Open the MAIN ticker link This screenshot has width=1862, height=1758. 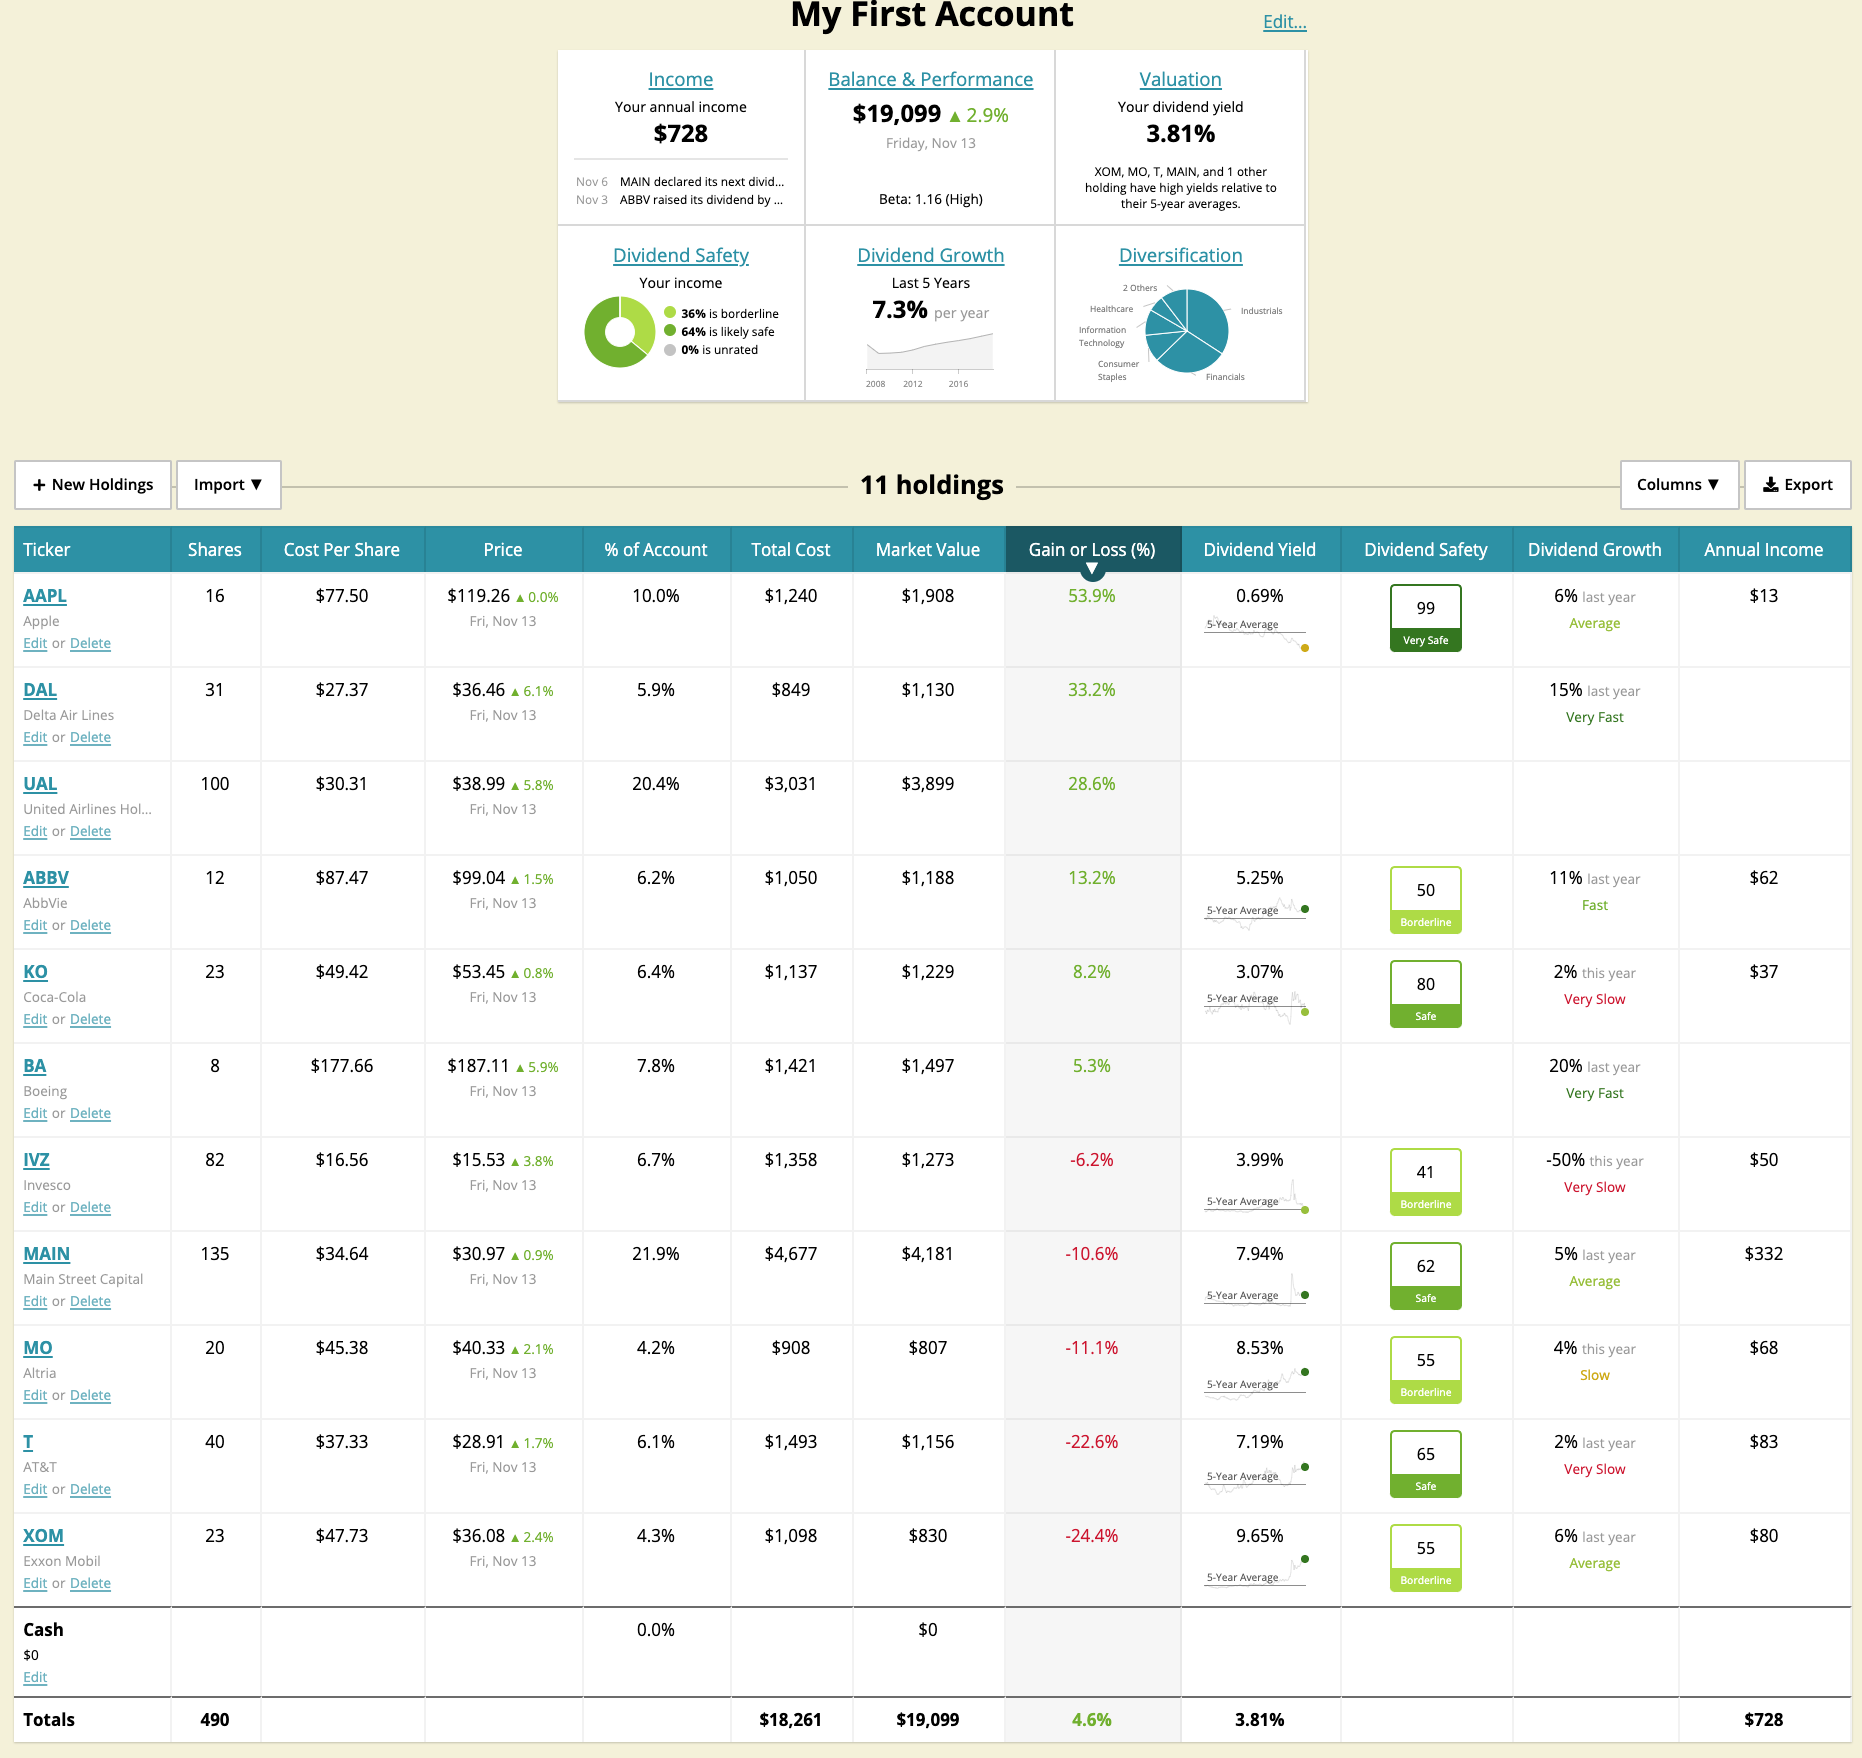coord(47,1254)
